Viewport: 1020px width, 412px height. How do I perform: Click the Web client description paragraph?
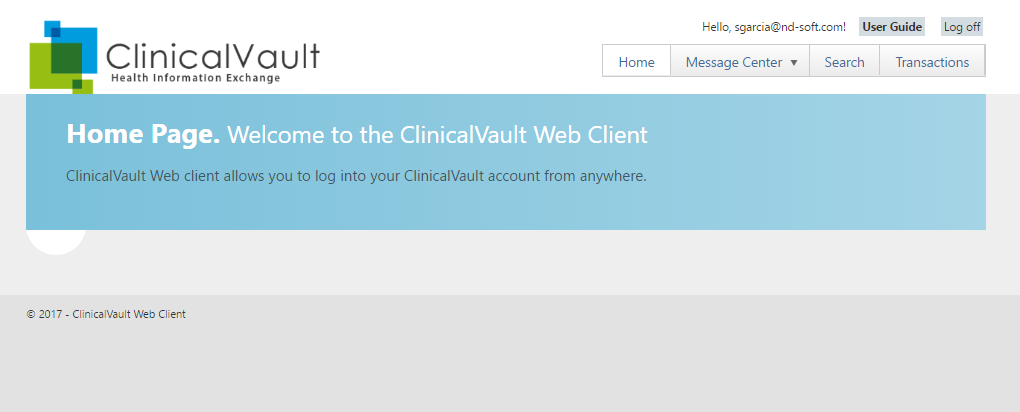coord(356,176)
